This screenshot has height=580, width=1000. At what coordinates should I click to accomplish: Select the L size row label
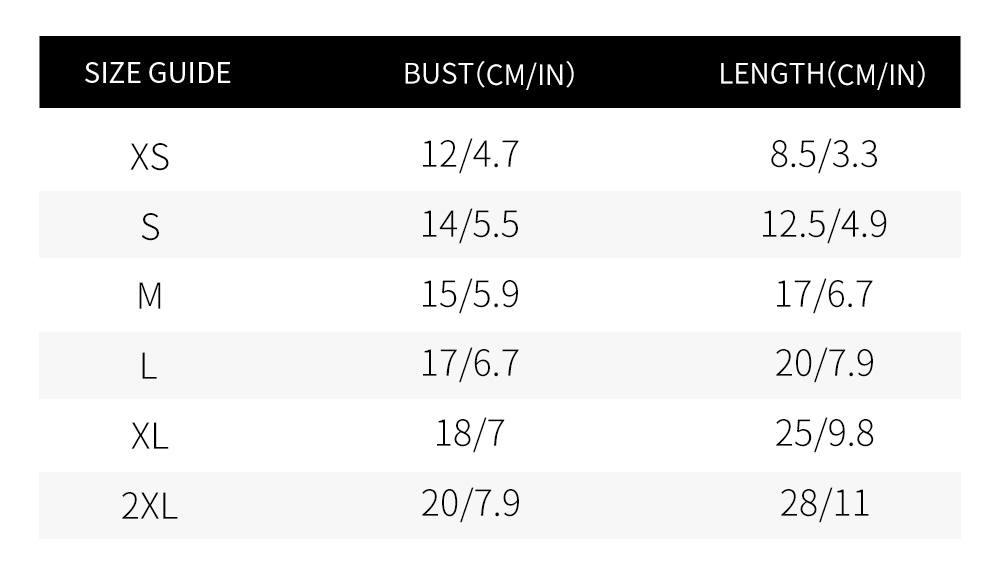(x=148, y=366)
